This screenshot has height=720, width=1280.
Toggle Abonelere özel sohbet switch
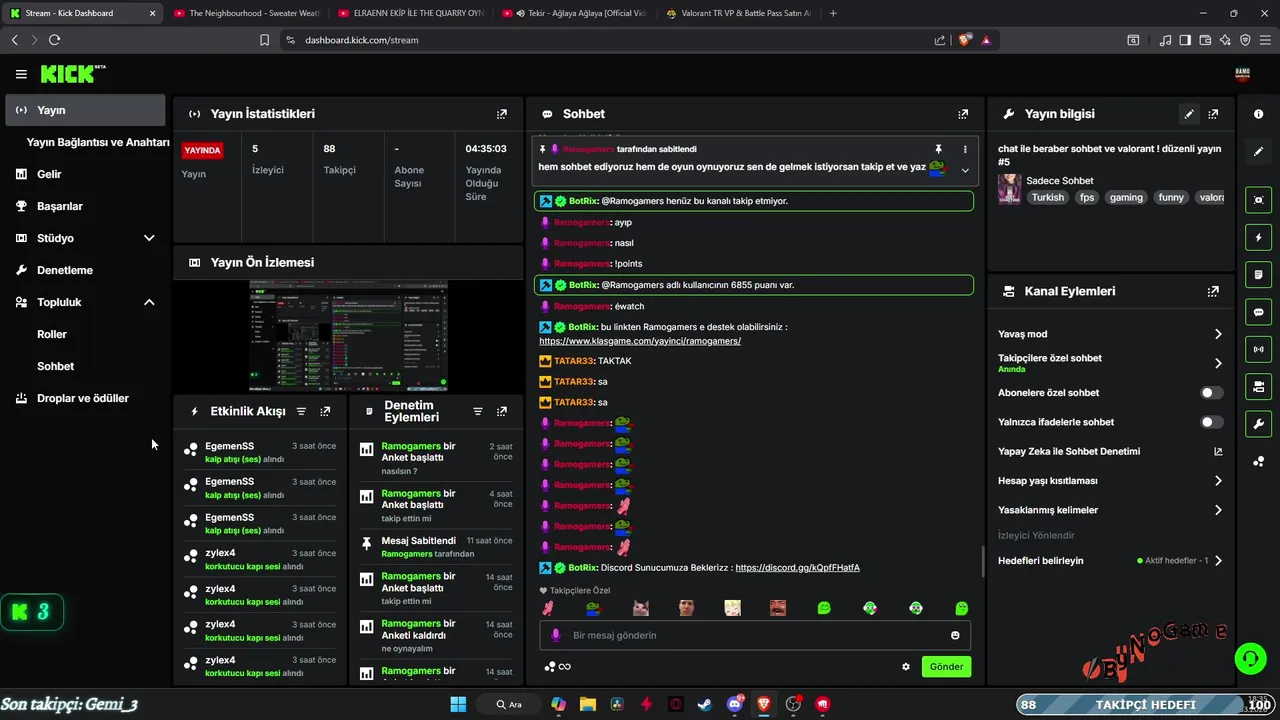point(1212,393)
